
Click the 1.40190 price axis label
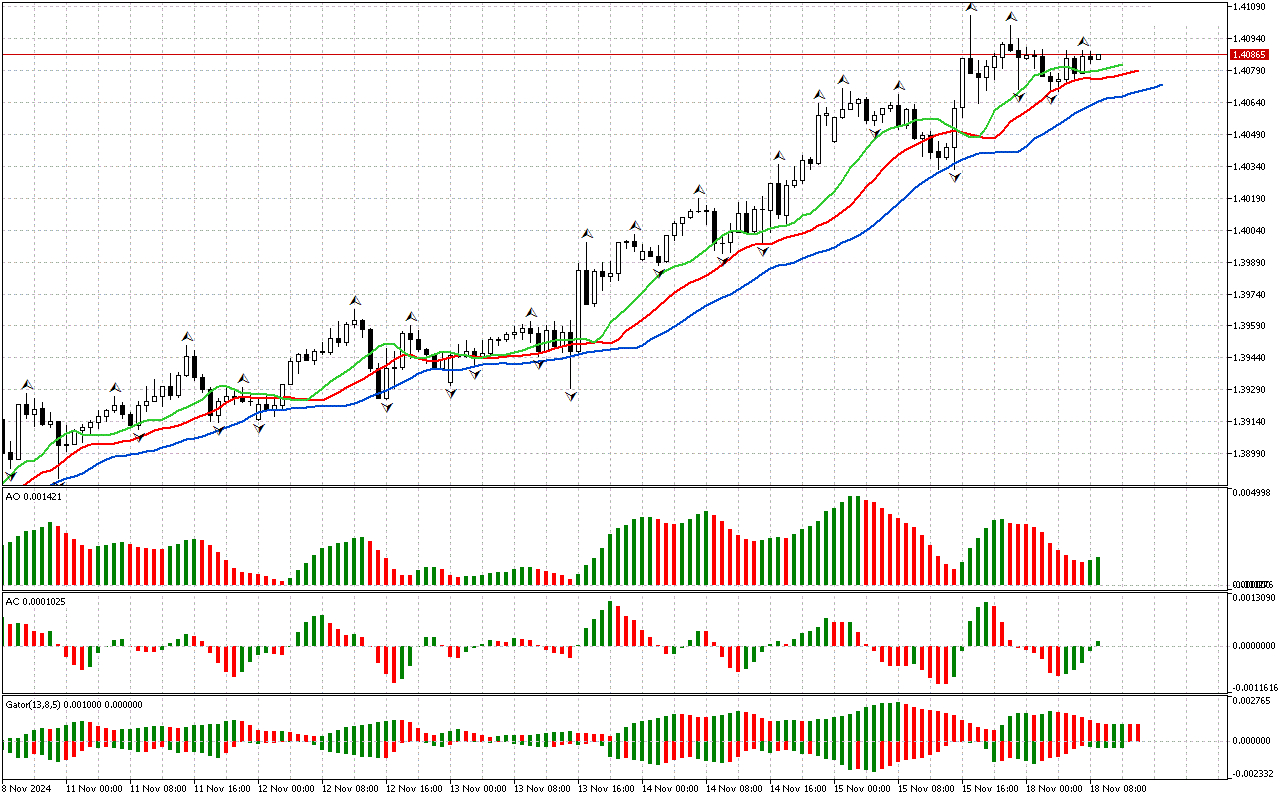pos(1249,199)
